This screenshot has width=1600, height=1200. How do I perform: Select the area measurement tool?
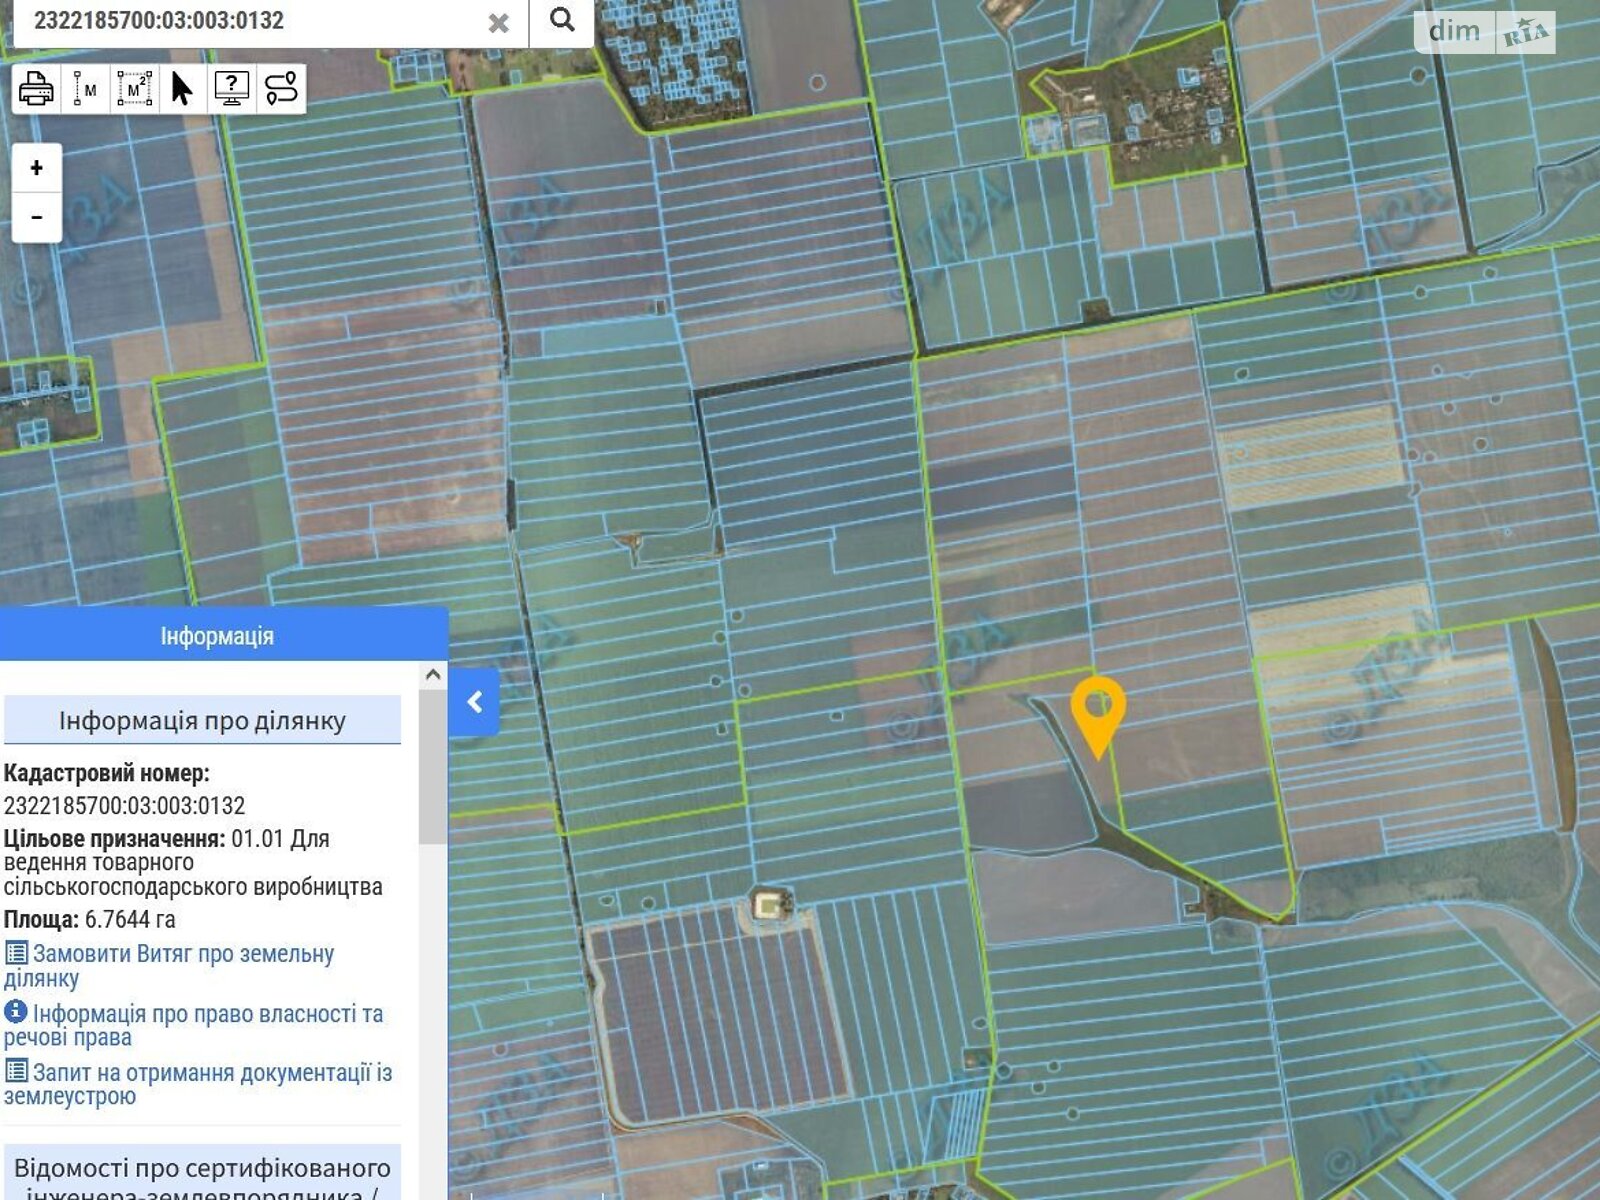134,89
